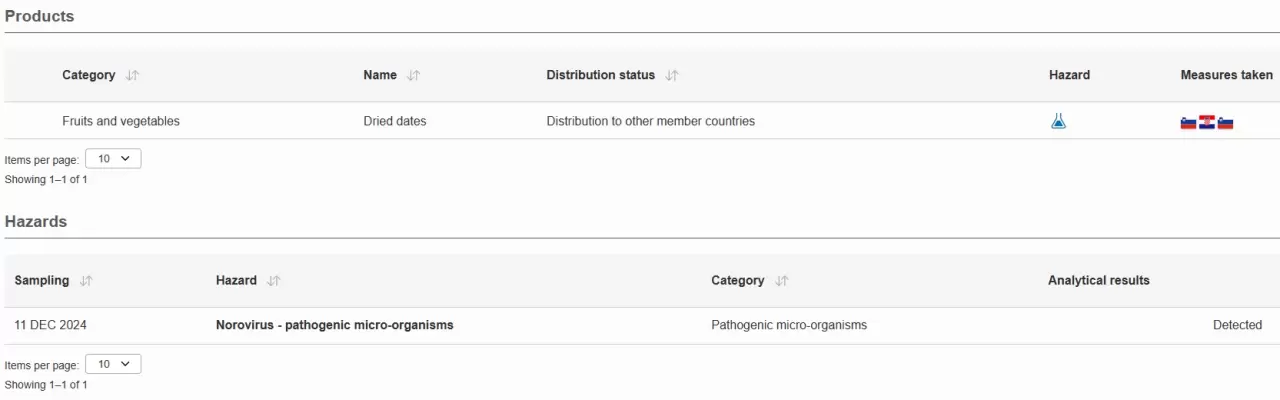Click the rightmost Slovenia flag icon
Screen dimensions: 1280x400
[1225, 123]
